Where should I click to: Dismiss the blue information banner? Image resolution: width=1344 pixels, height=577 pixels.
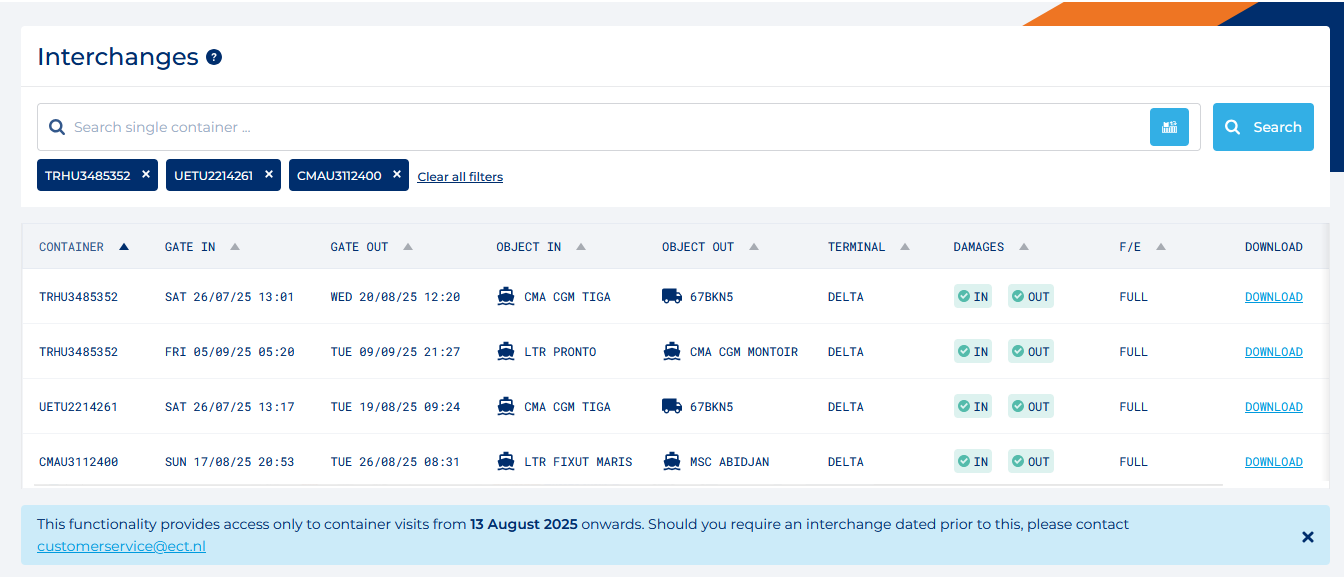1307,537
